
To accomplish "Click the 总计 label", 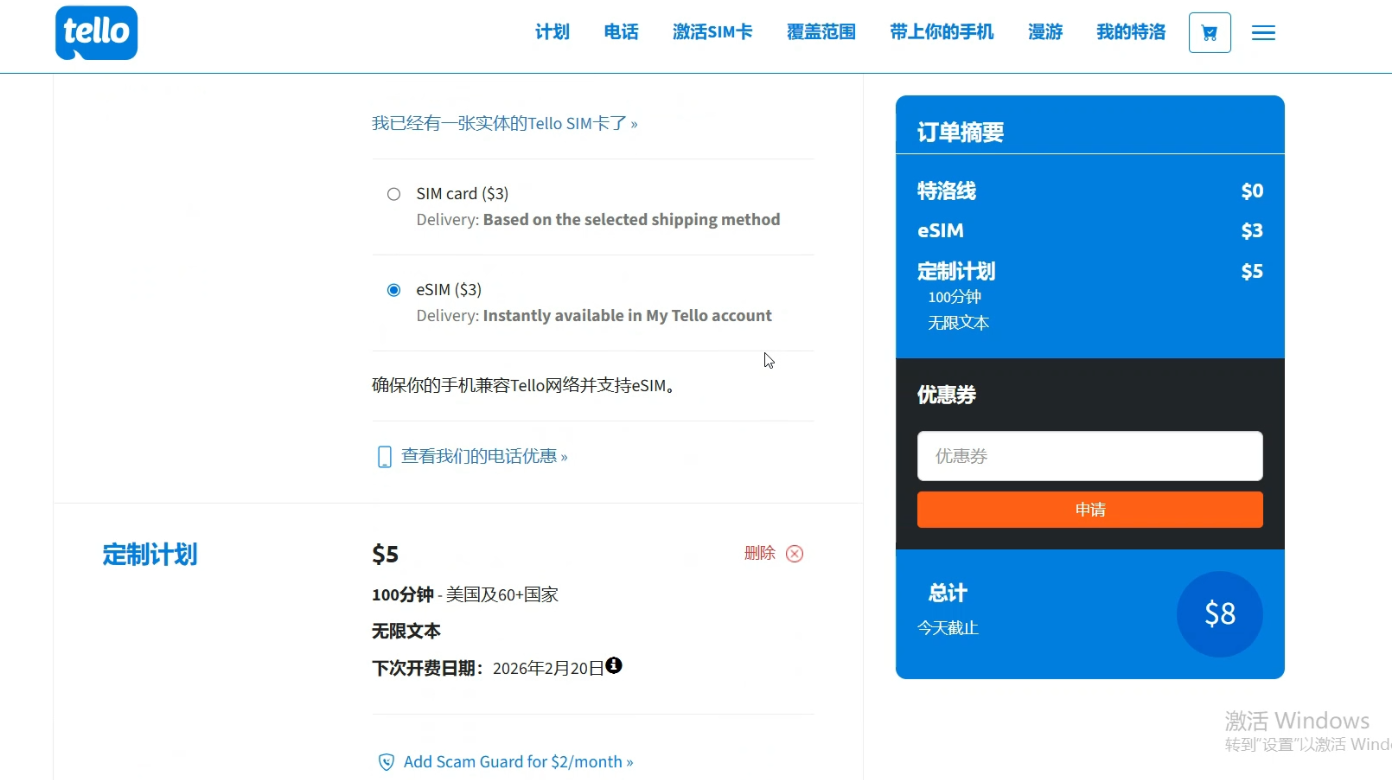I will [948, 593].
